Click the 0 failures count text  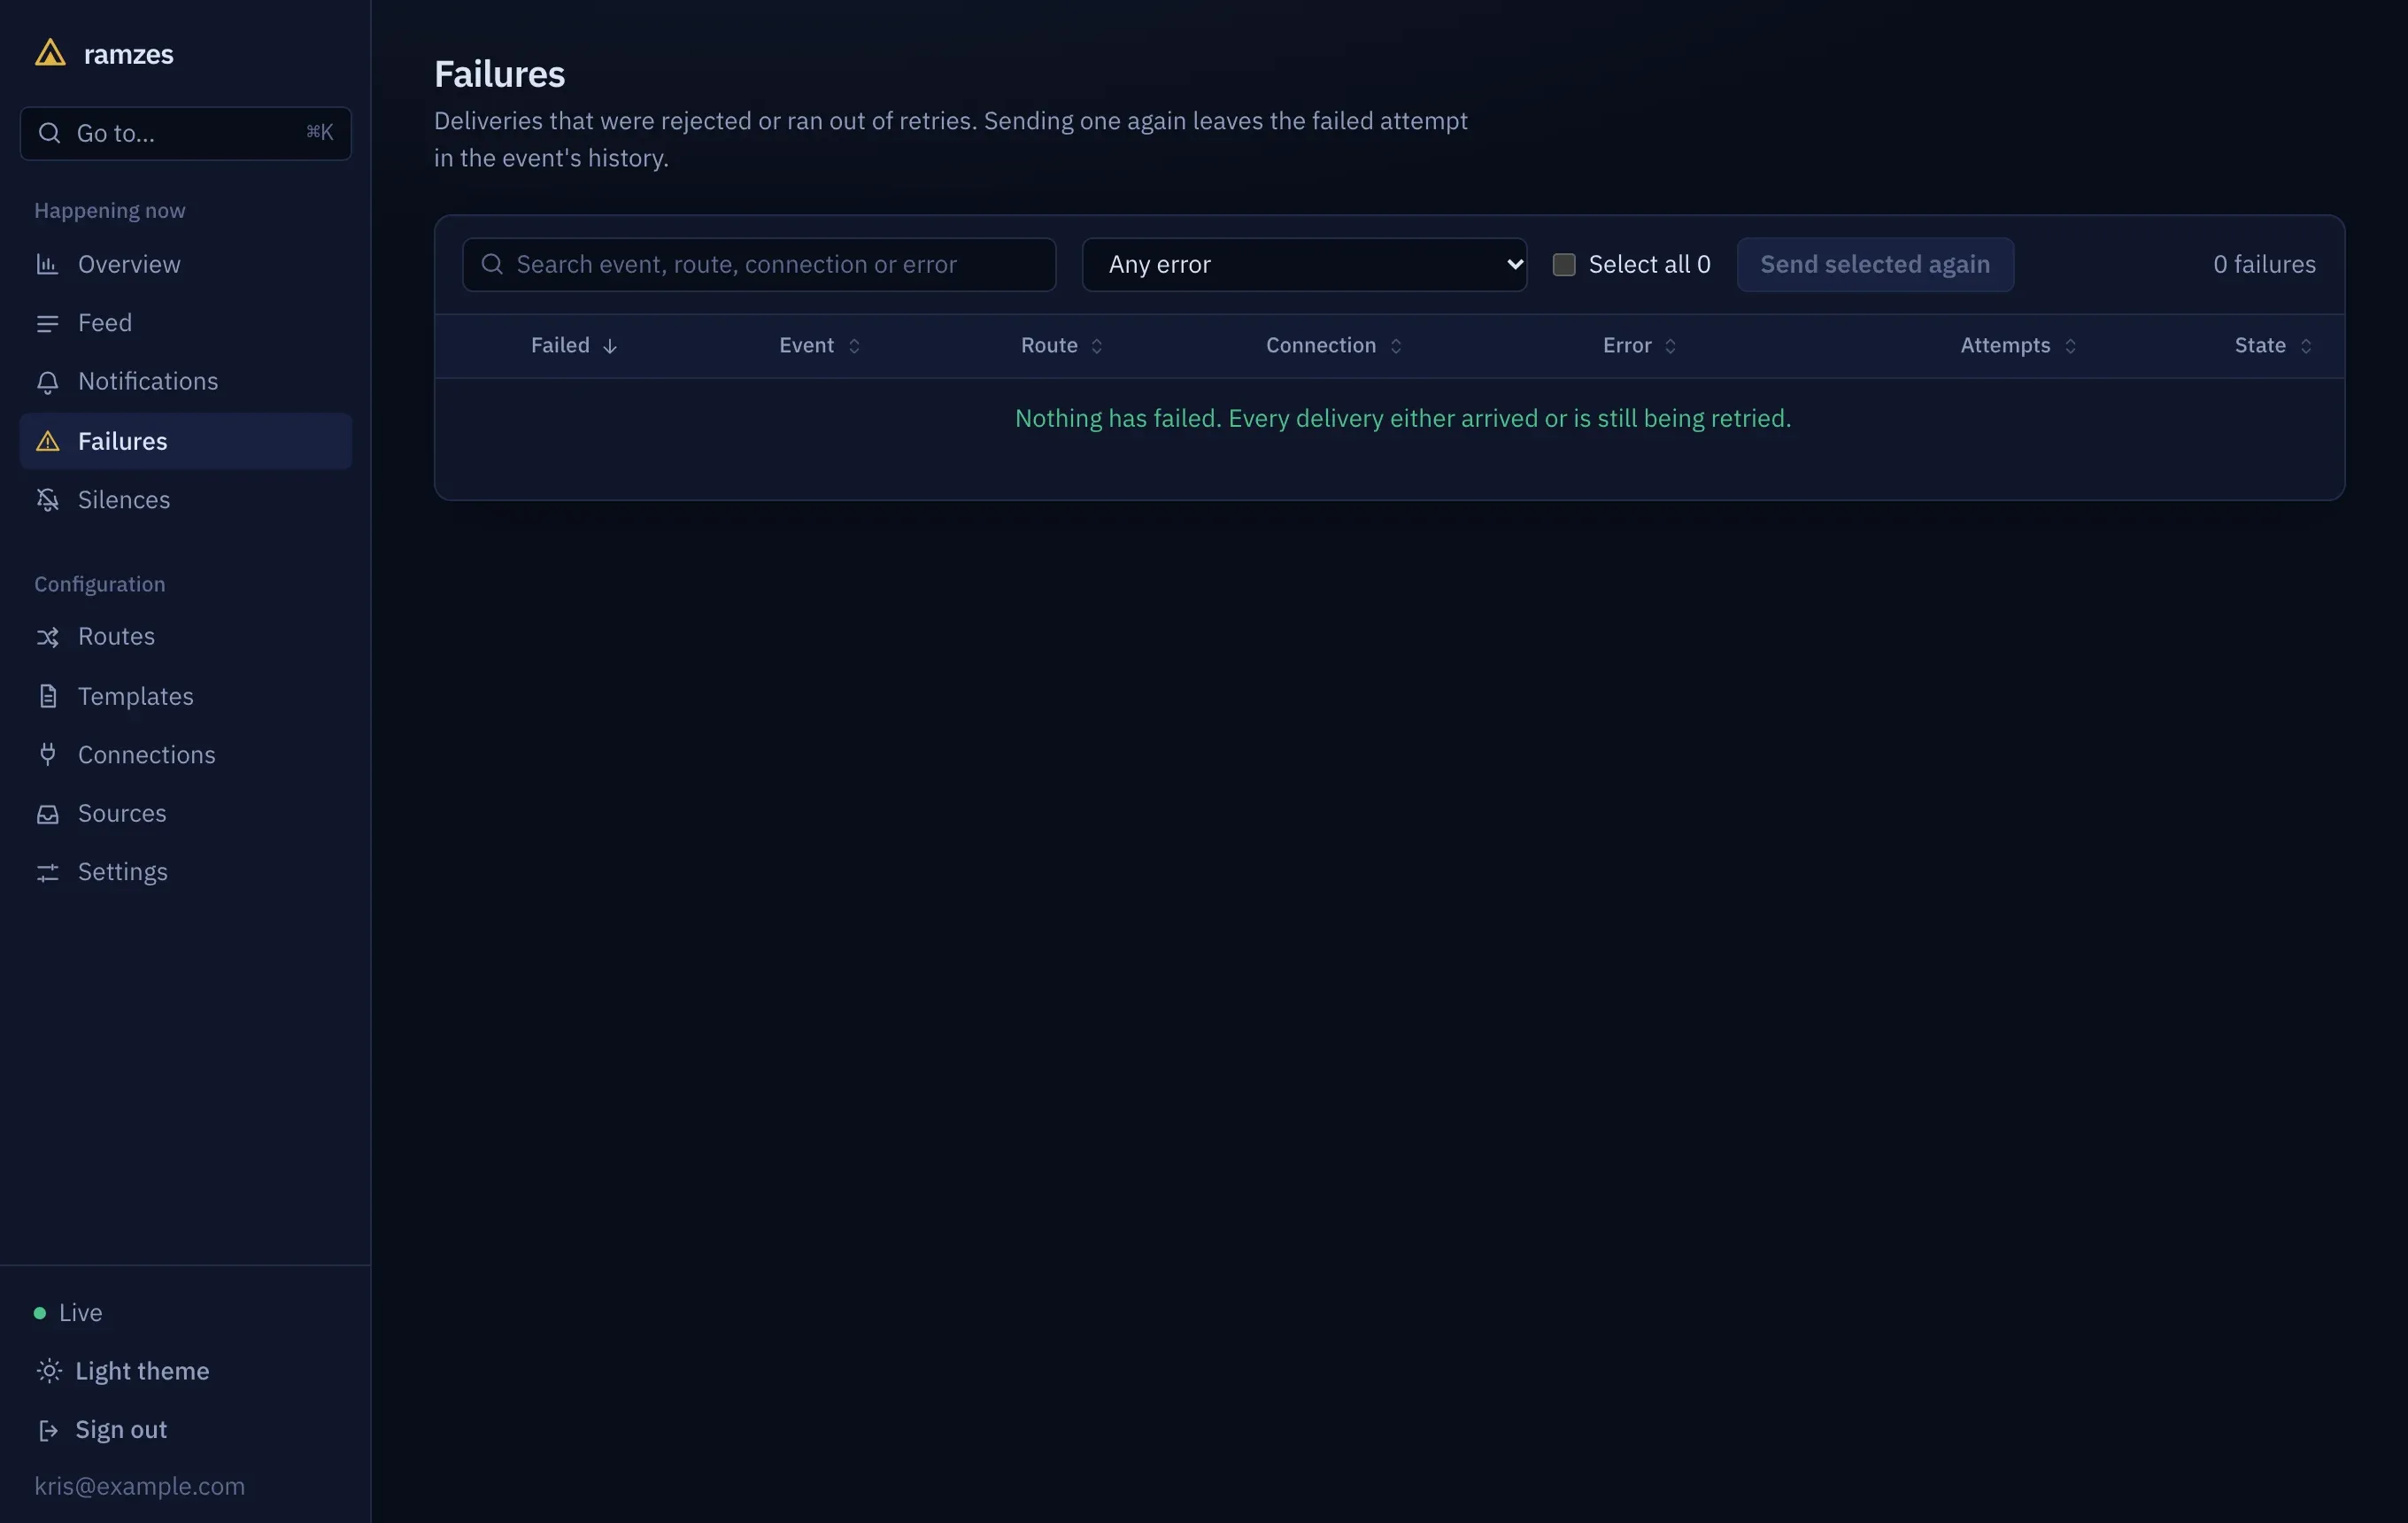point(2264,264)
